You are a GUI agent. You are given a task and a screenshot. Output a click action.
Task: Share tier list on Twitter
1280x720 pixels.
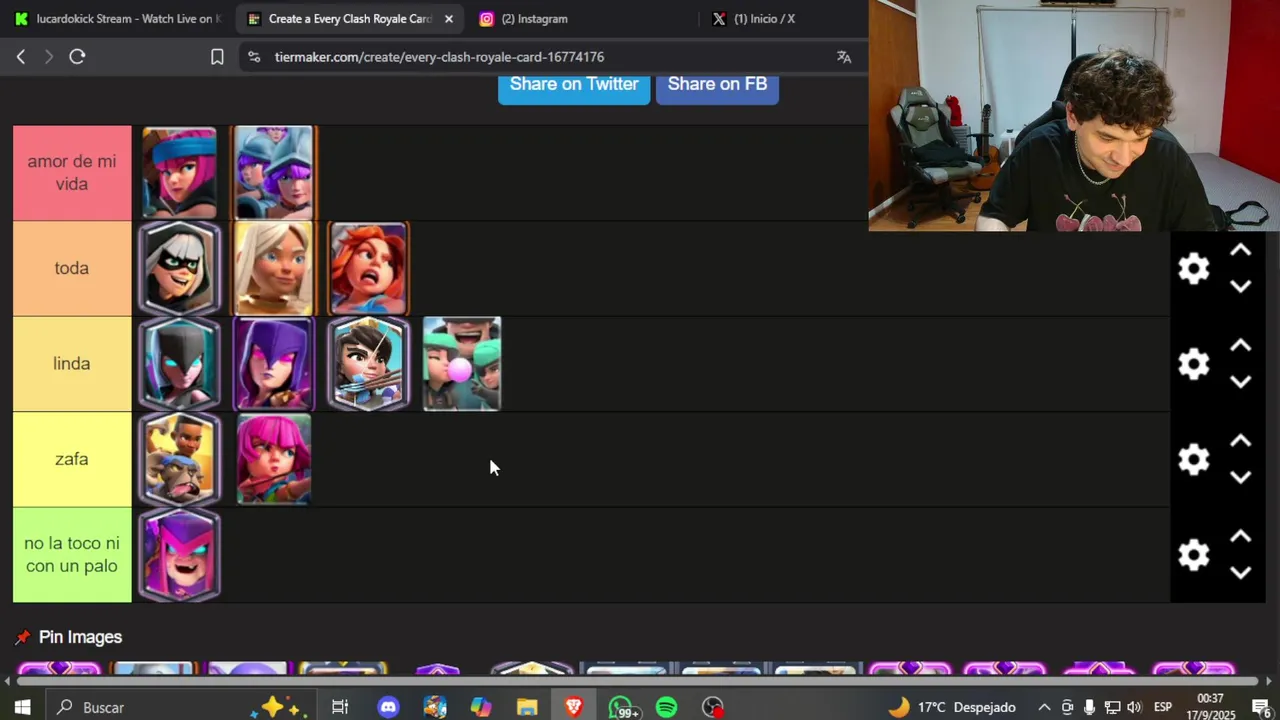(574, 86)
